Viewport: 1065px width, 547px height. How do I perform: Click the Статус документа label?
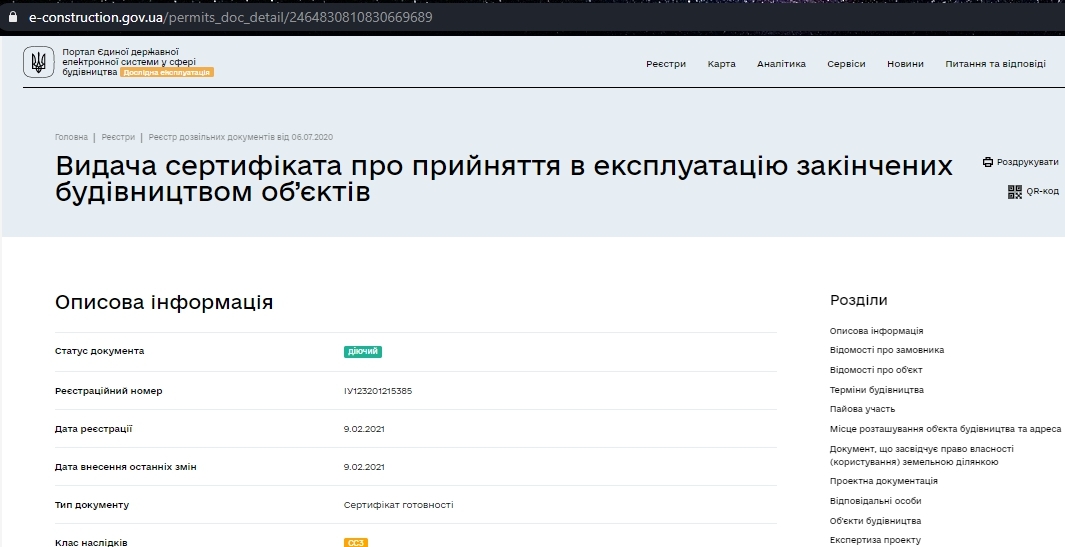(x=99, y=351)
